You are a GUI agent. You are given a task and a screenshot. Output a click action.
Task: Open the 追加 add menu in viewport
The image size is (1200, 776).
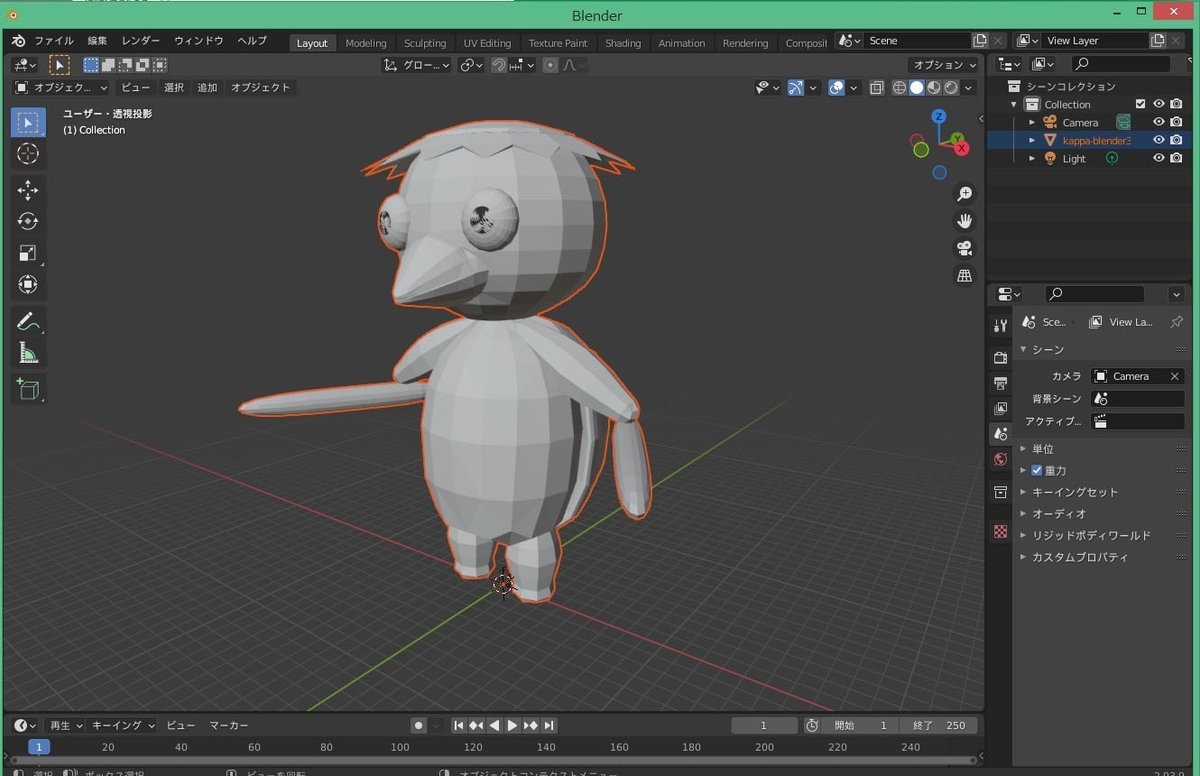[x=207, y=88]
